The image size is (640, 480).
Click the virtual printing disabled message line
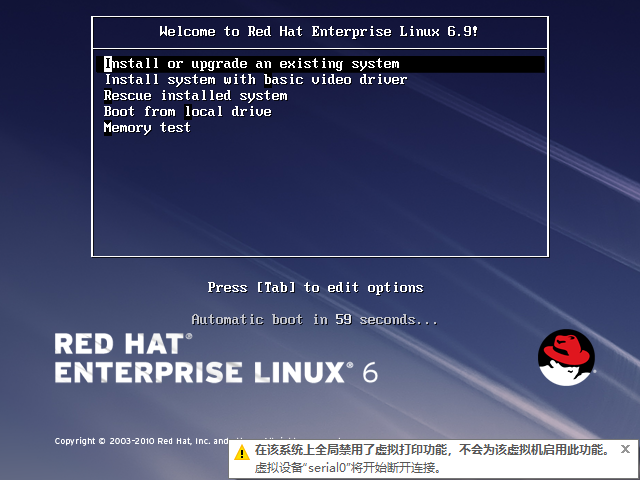coord(432,450)
